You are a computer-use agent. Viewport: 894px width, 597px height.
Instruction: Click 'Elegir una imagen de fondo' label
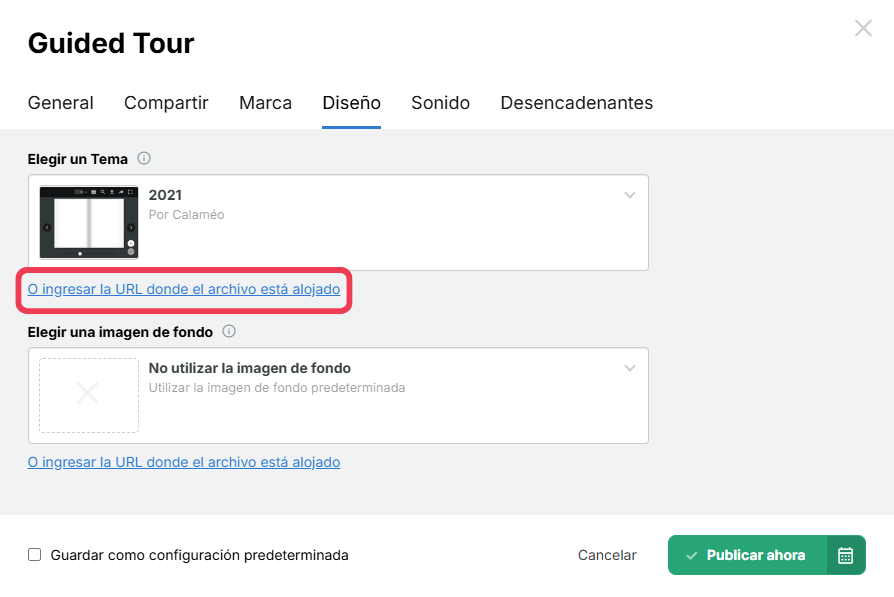pyautogui.click(x=120, y=332)
